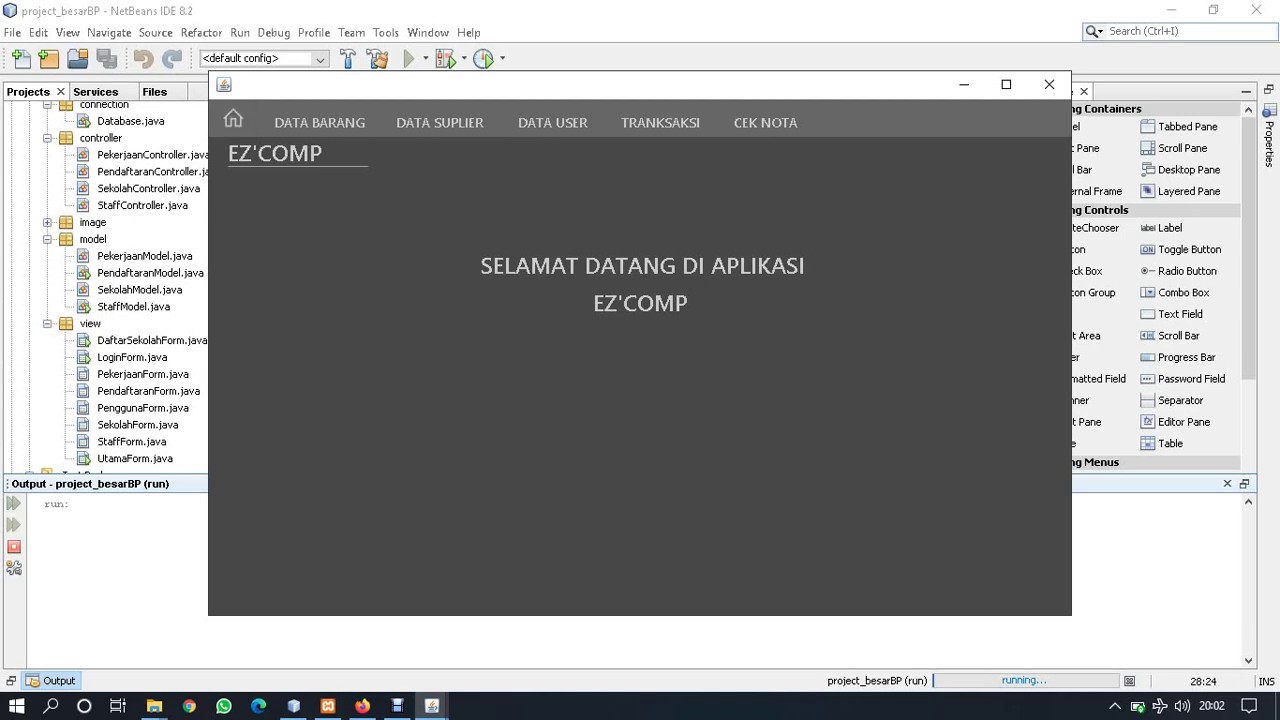Click the Output settings icon below Stop
The width and height of the screenshot is (1280, 720).
[14, 568]
